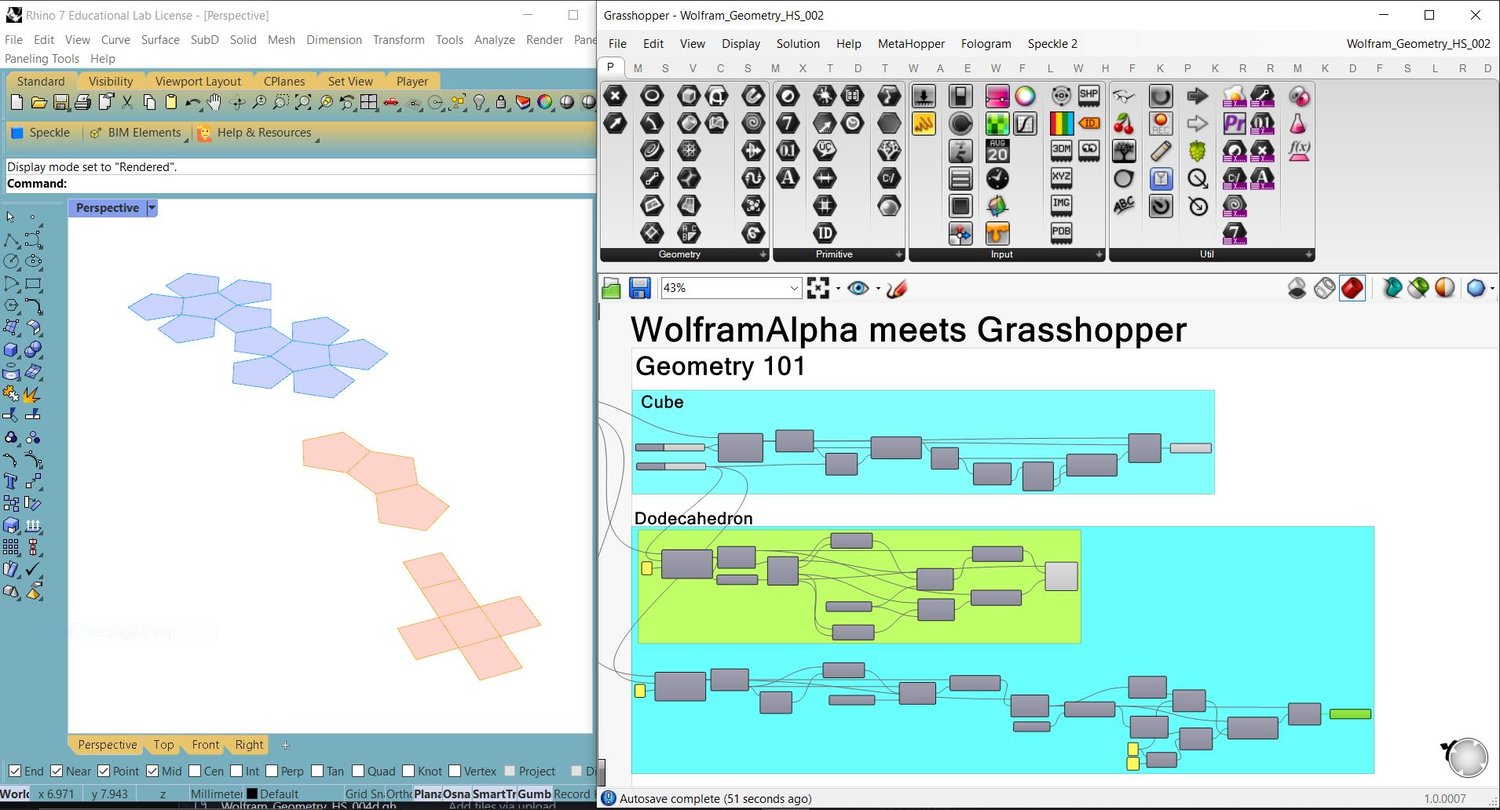Select the Box solid tool in Rhino sidebar
The image size is (1500, 810).
[11, 350]
